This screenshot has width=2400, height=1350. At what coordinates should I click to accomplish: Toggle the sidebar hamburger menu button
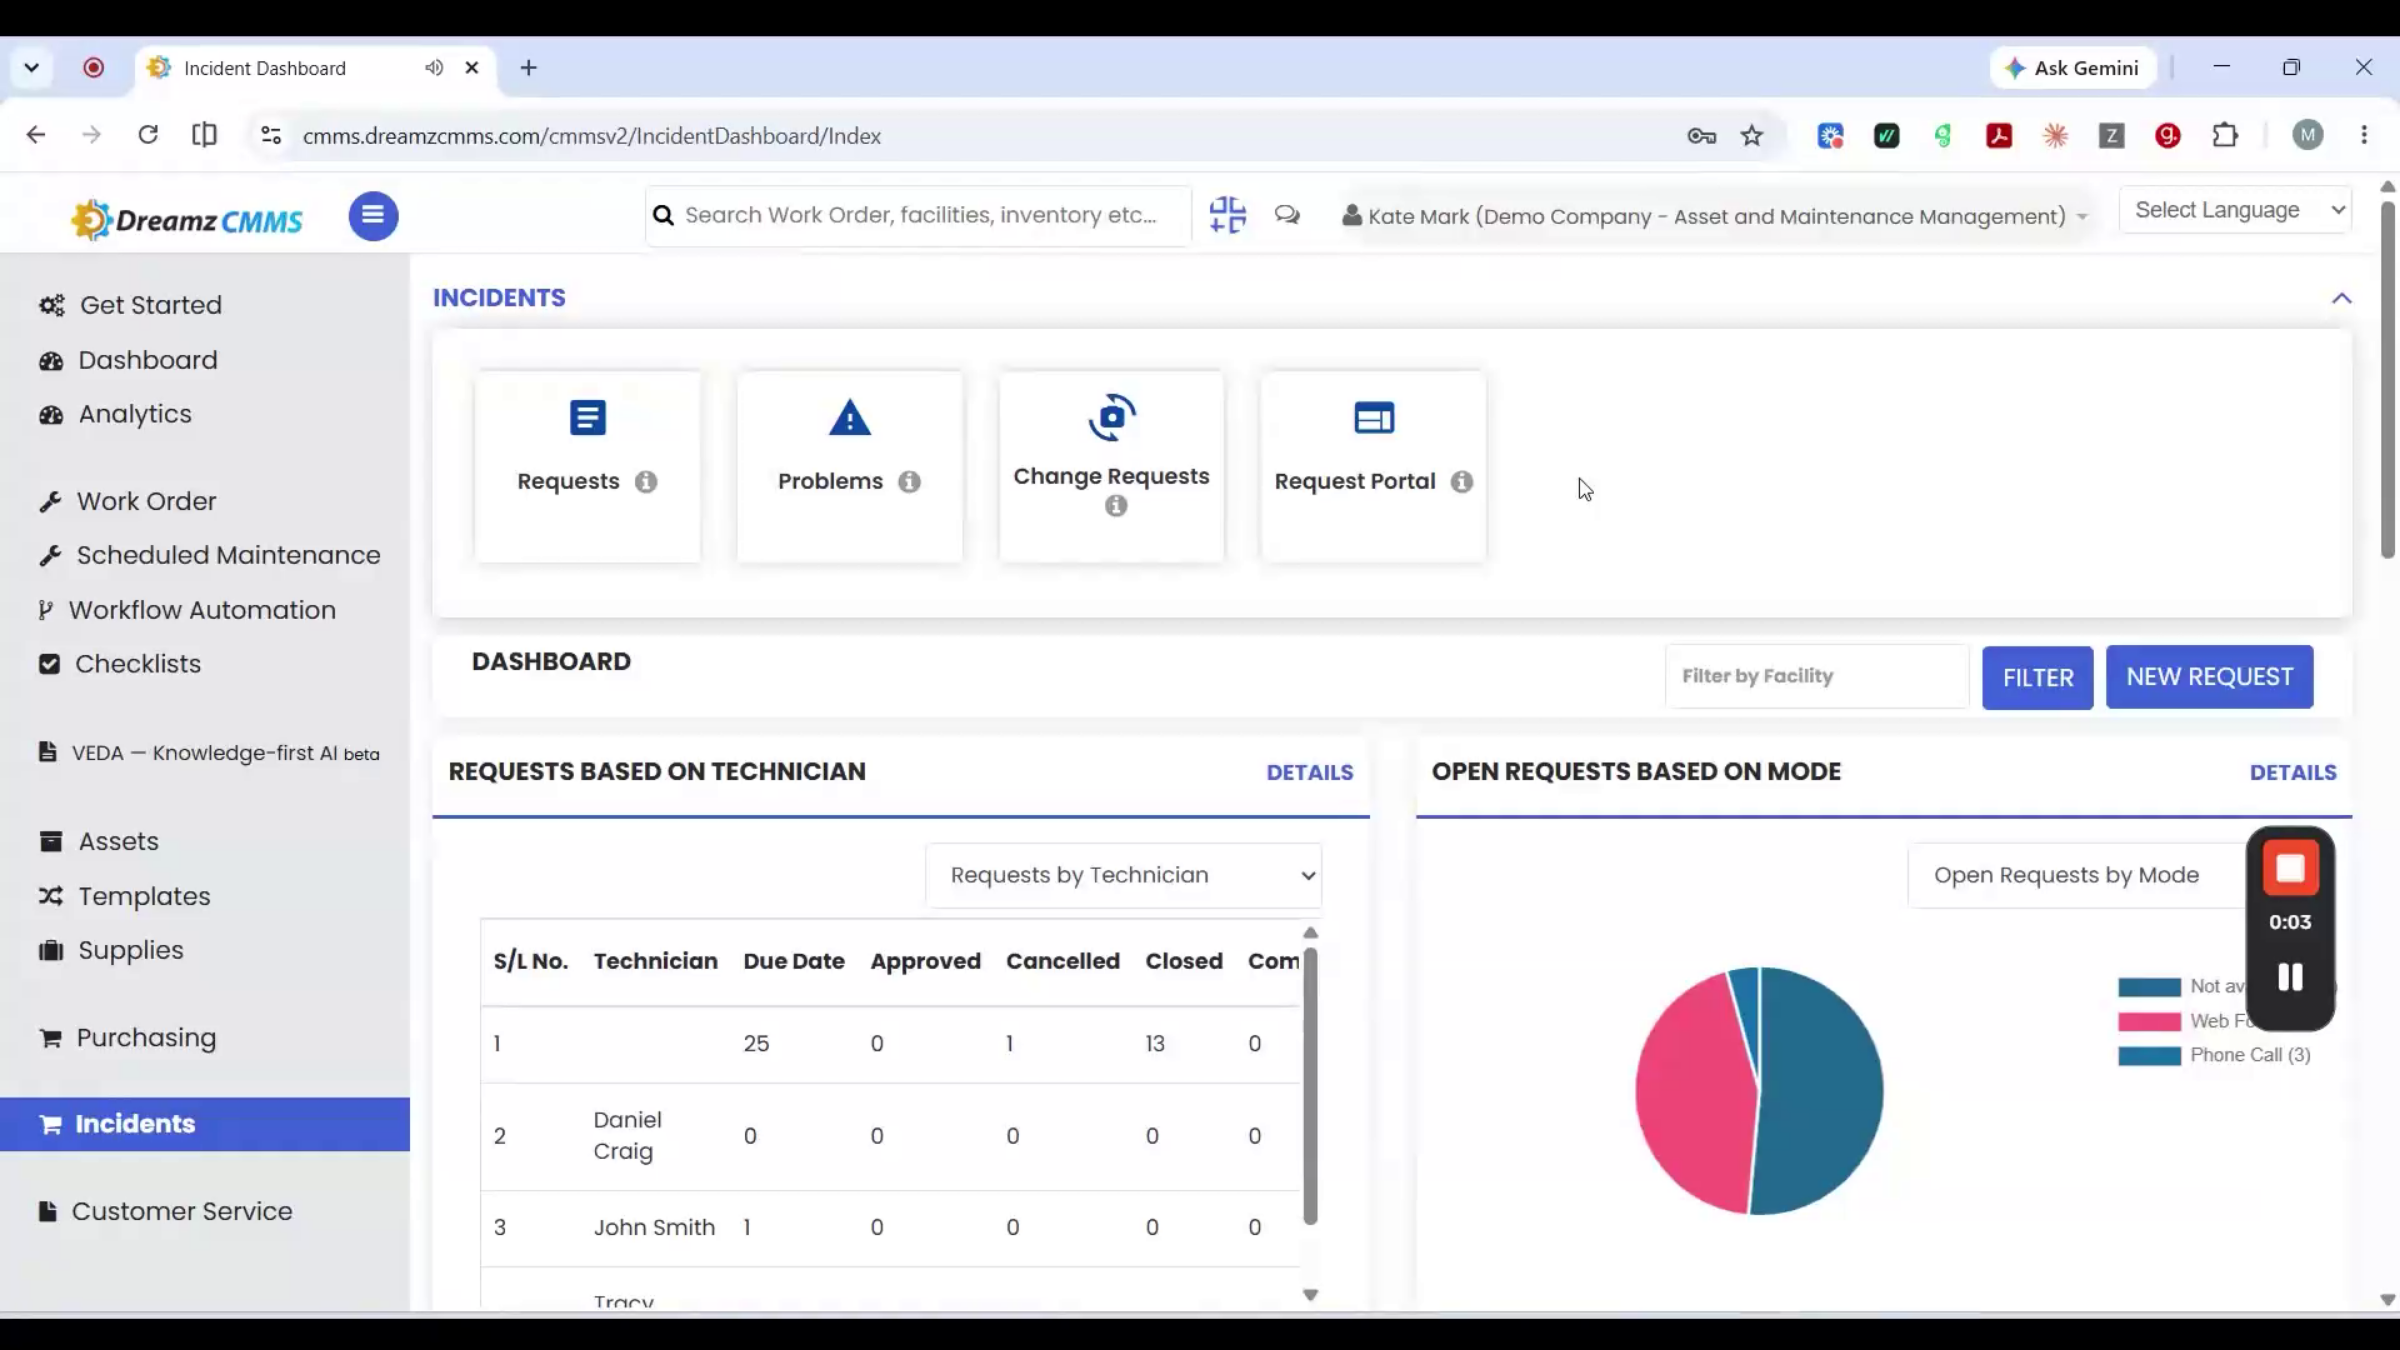[x=373, y=216]
